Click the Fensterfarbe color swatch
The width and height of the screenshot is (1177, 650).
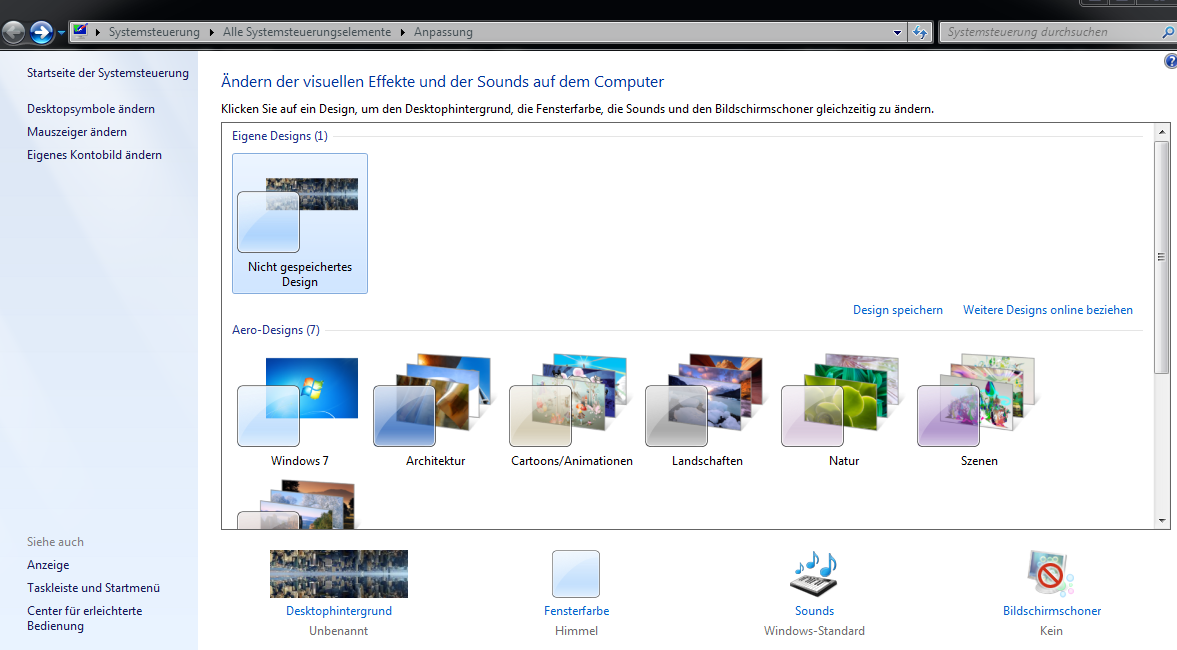click(576, 574)
